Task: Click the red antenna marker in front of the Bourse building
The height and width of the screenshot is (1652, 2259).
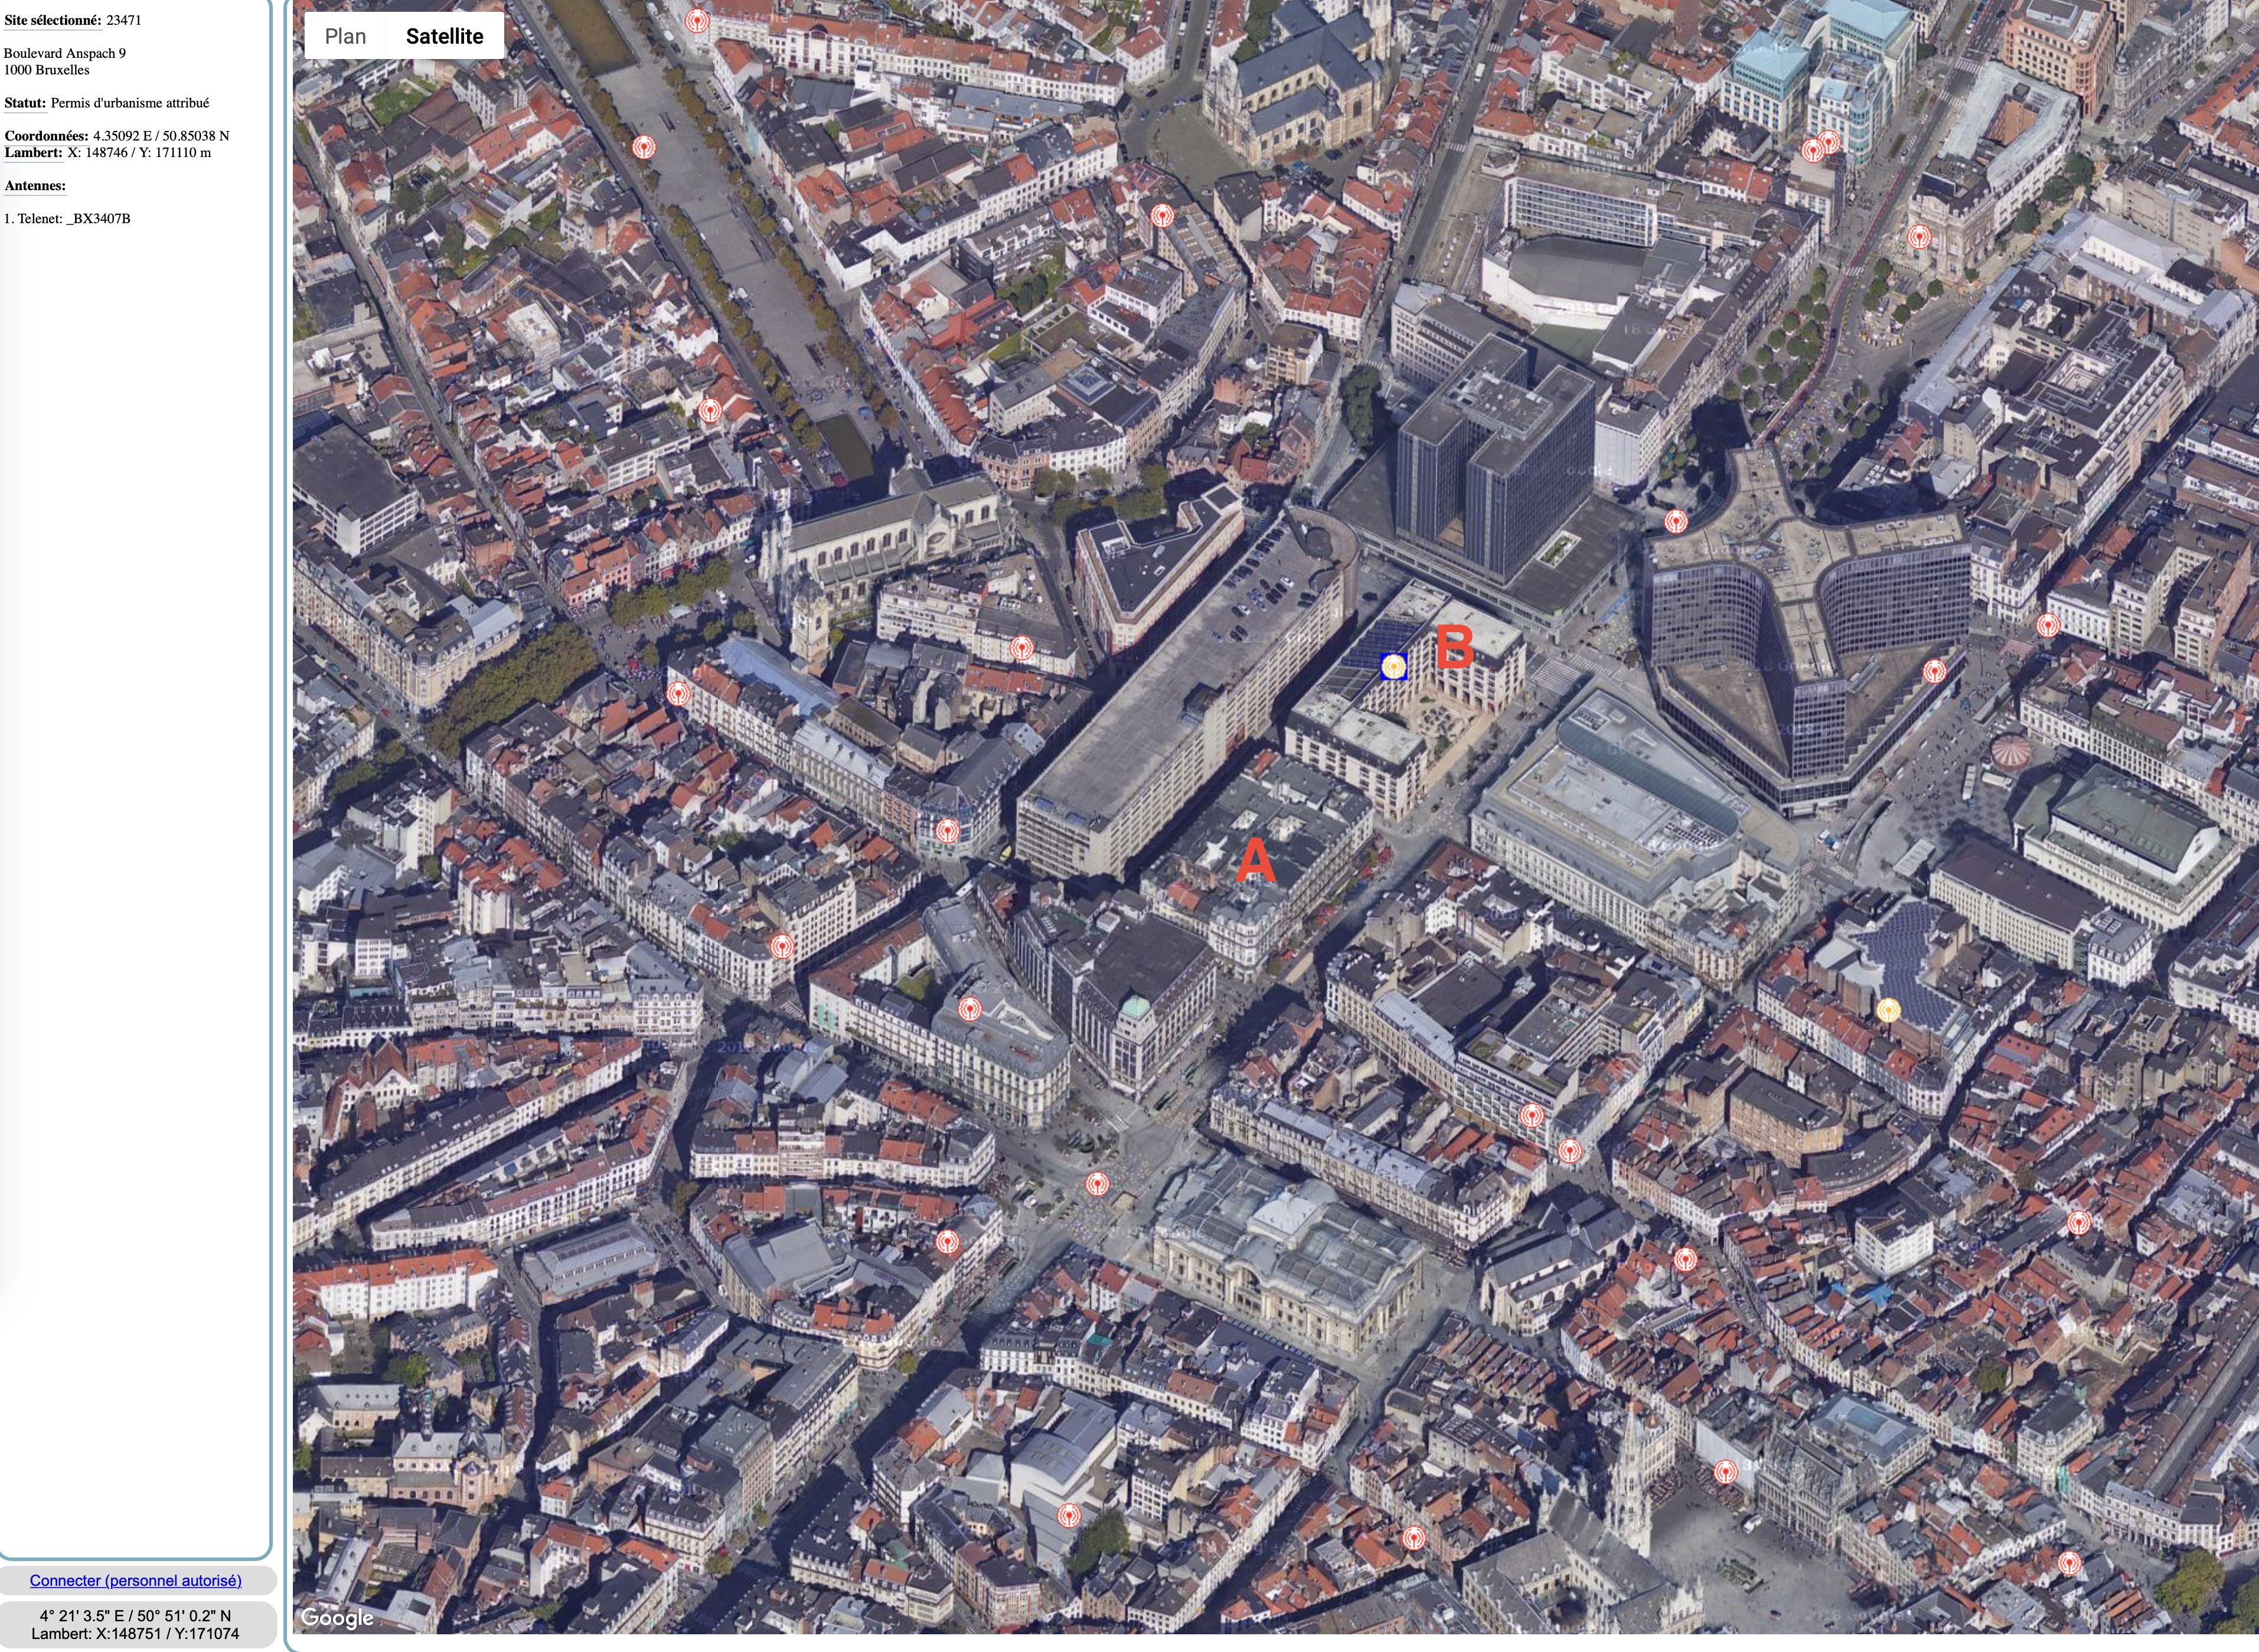Action: click(1098, 1184)
